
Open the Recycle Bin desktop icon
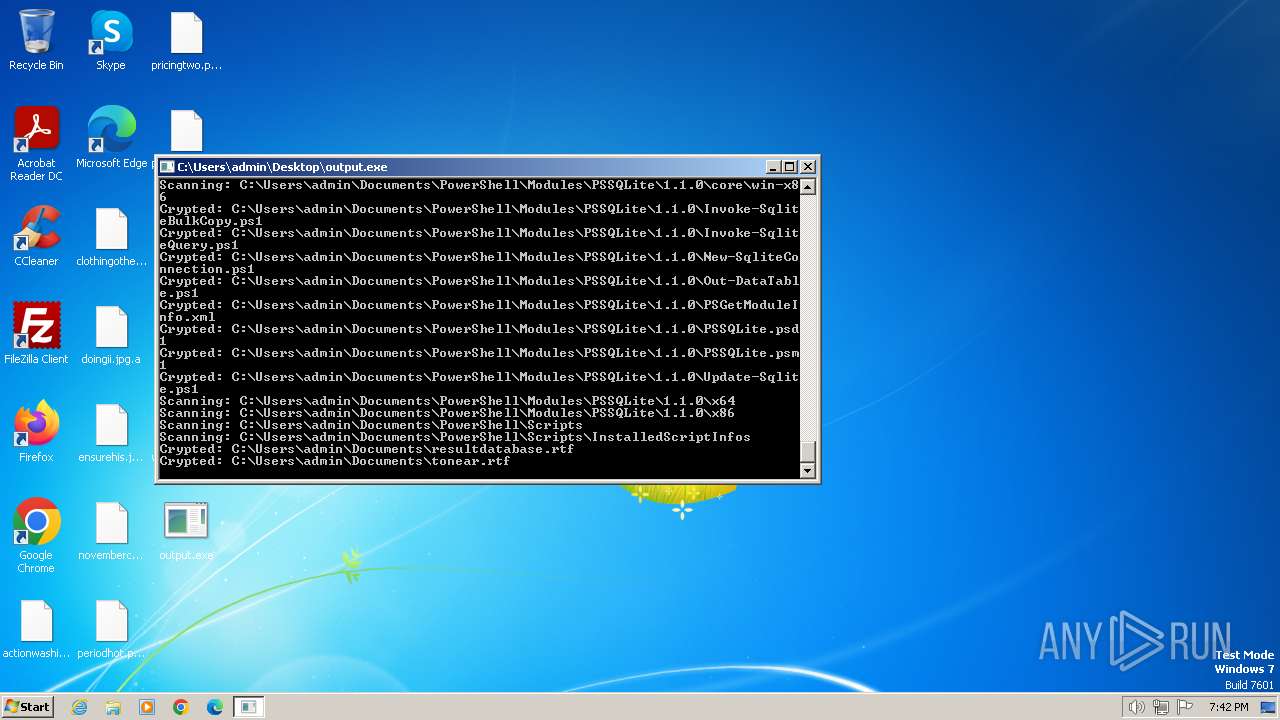coord(36,40)
